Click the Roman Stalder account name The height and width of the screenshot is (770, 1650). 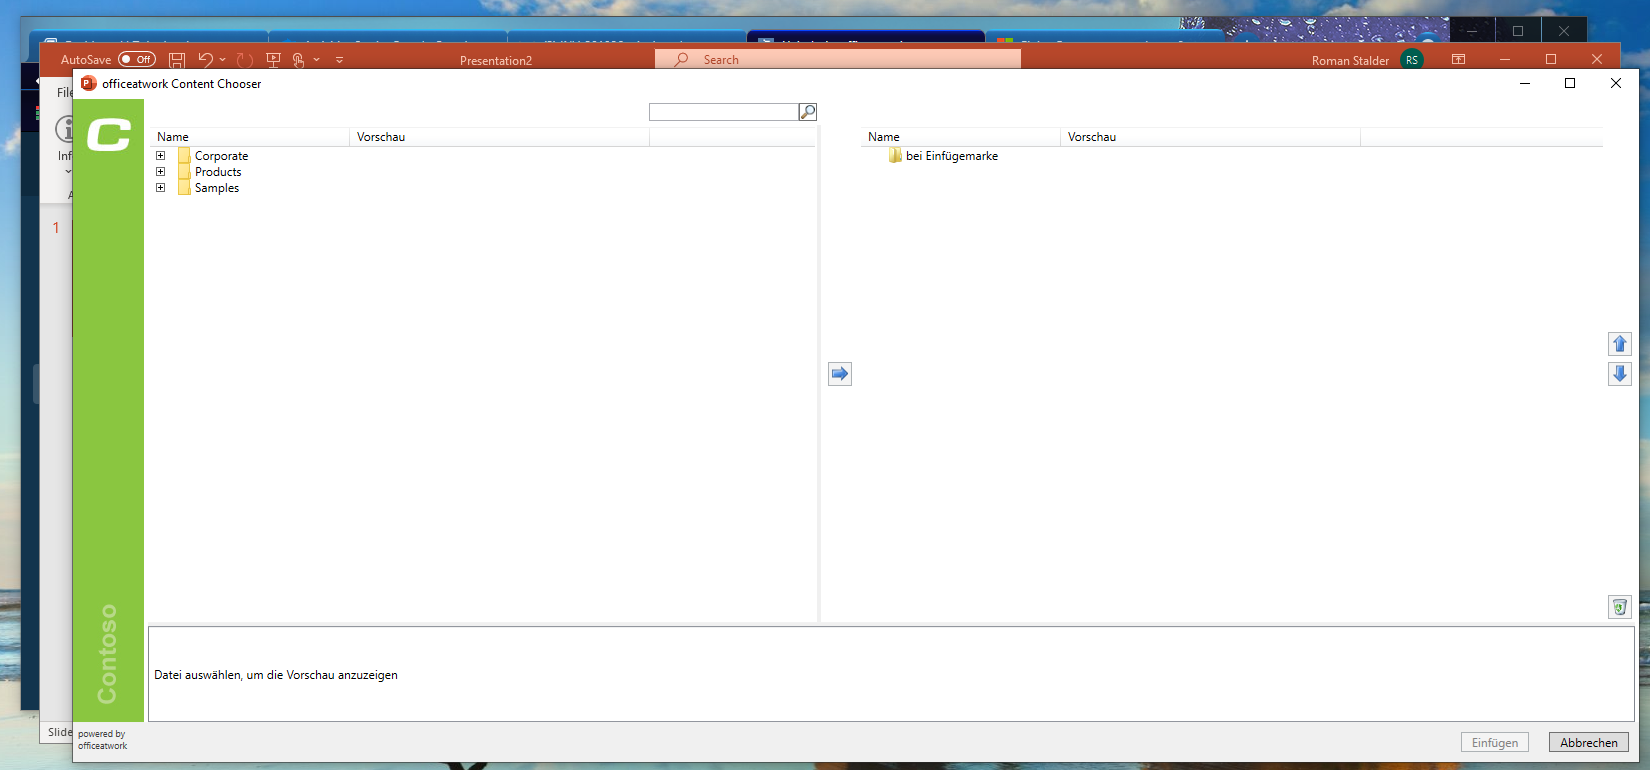[1350, 61]
